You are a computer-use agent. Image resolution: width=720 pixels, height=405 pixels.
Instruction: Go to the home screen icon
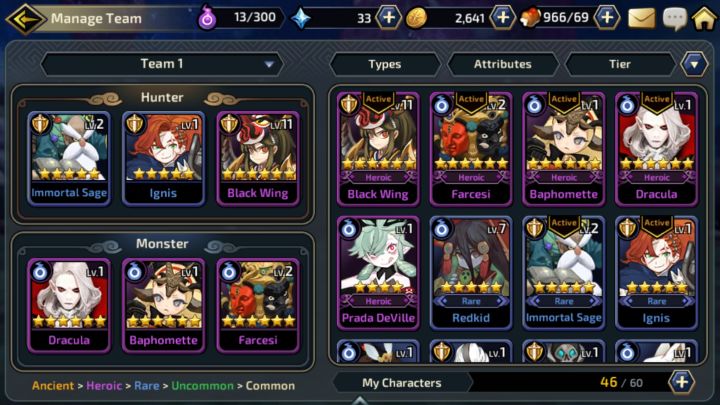(x=704, y=18)
